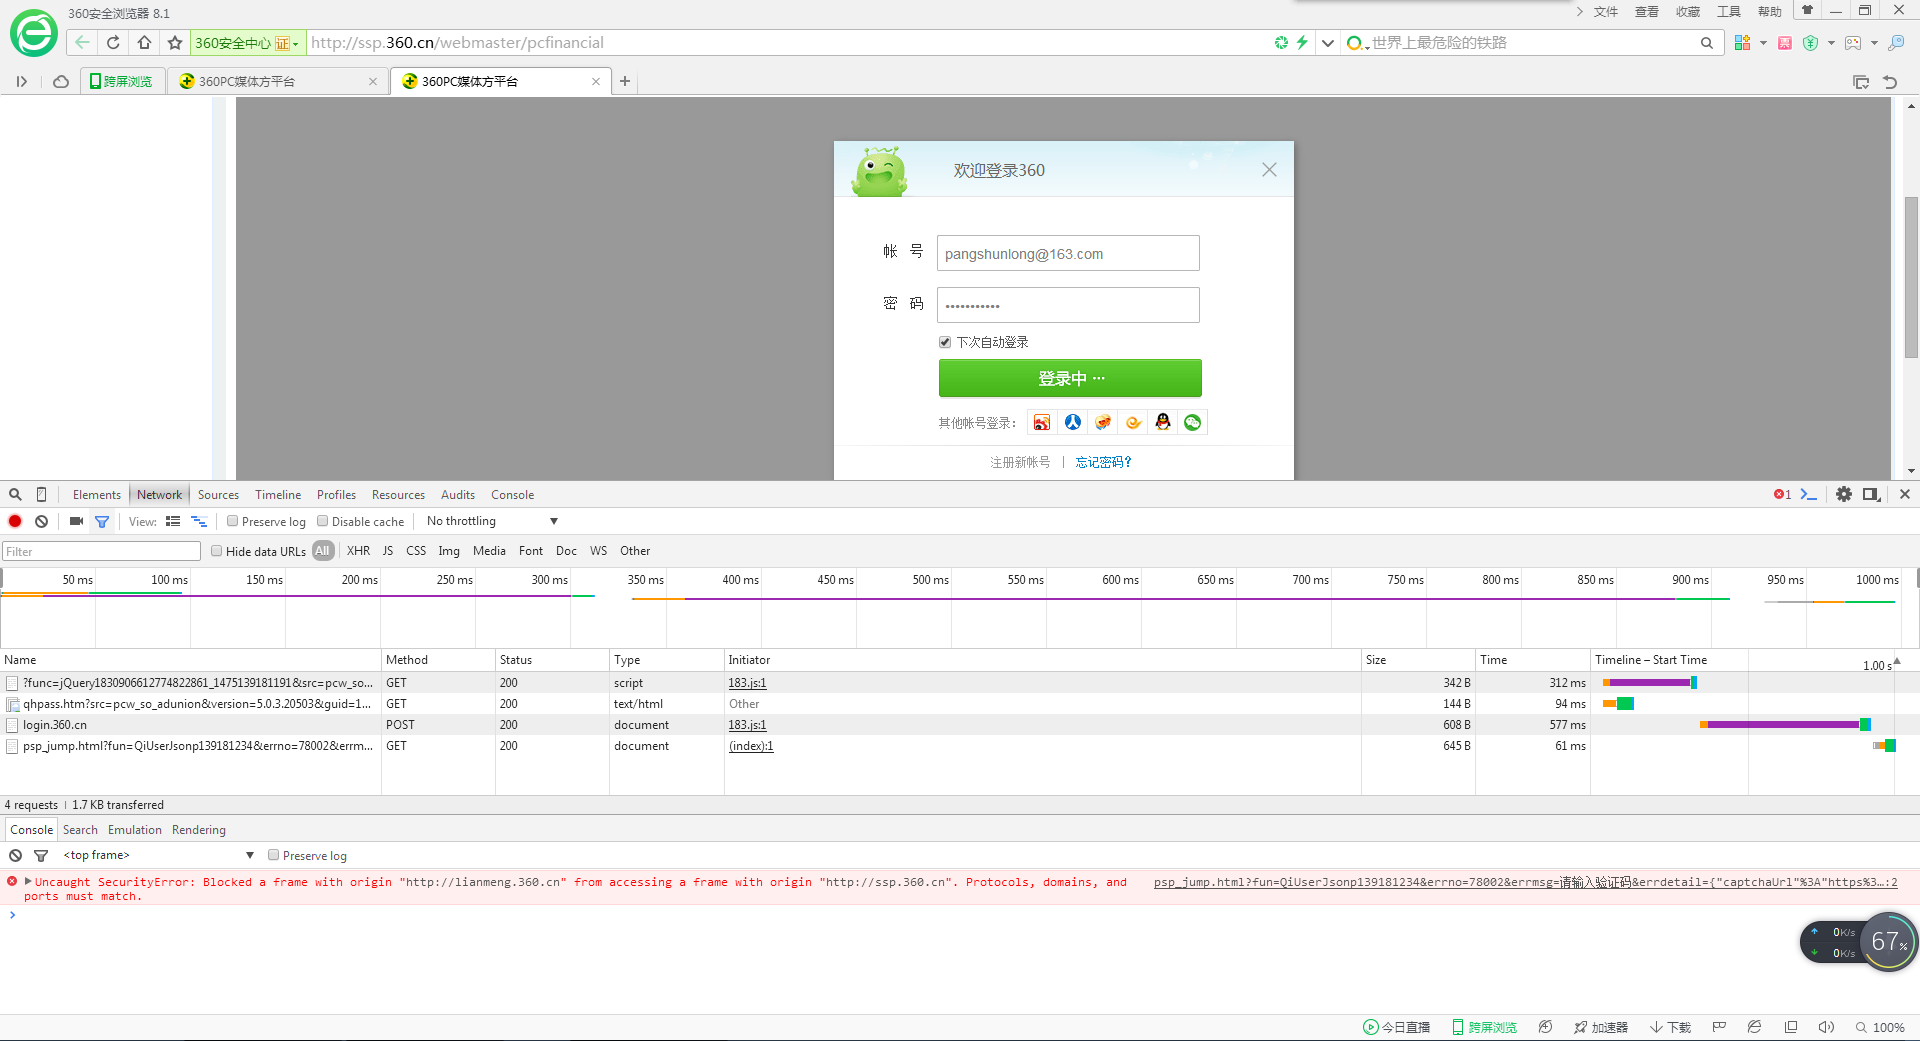
Task: Enable network Preserve log checkbox
Action: pyautogui.click(x=233, y=521)
